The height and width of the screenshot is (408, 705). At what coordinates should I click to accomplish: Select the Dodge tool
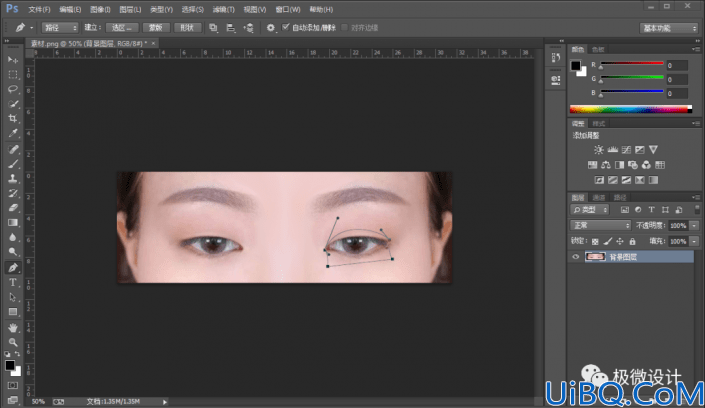pyautogui.click(x=13, y=252)
